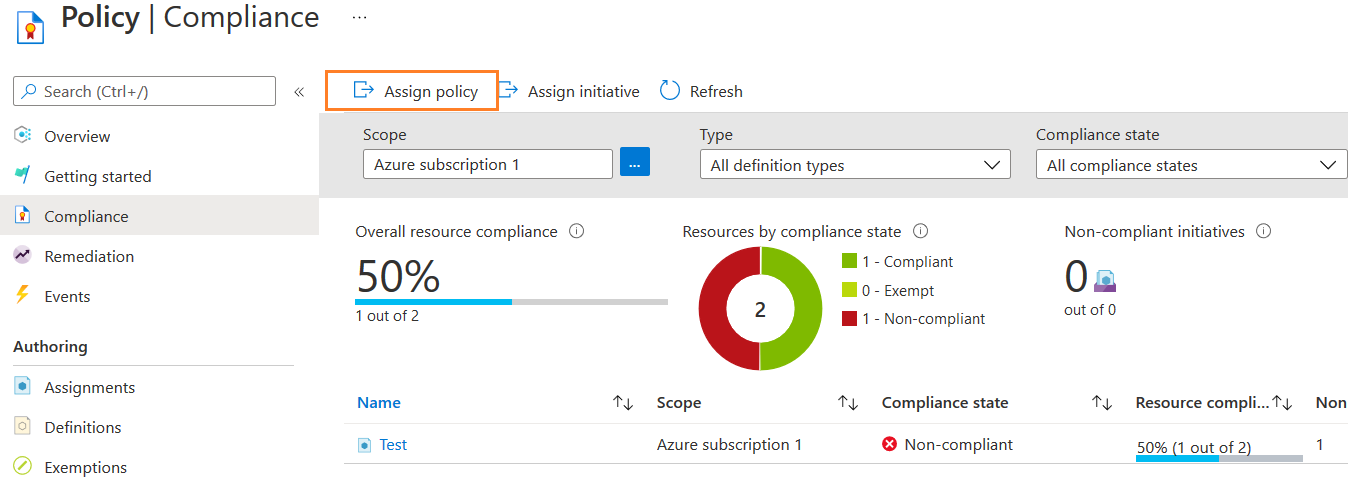The image size is (1348, 502).
Task: Open the more options ellipsis by title
Action: point(360,18)
